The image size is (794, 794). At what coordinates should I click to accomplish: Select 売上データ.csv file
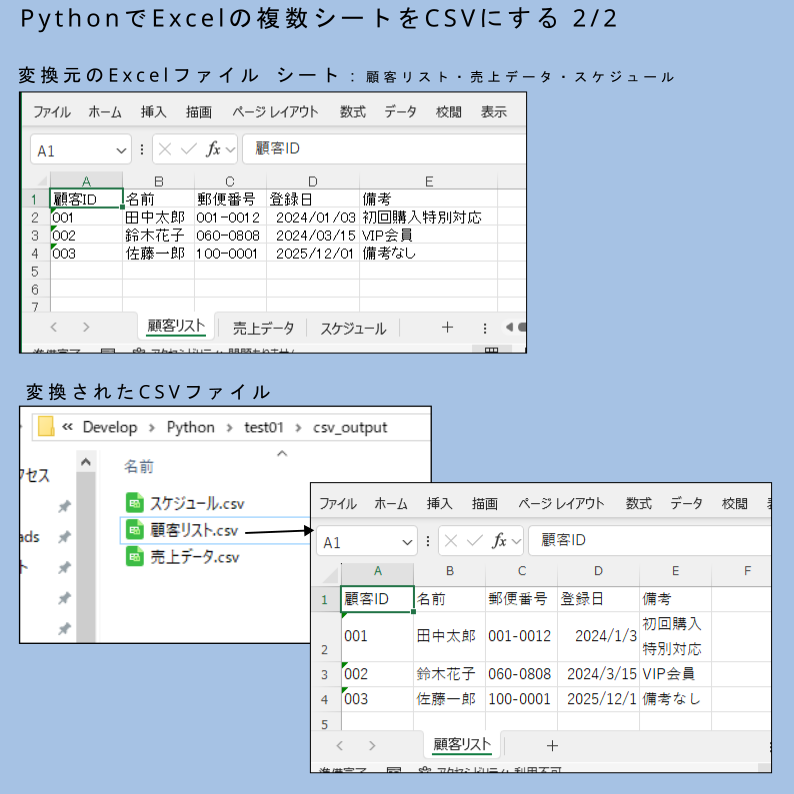(183, 557)
